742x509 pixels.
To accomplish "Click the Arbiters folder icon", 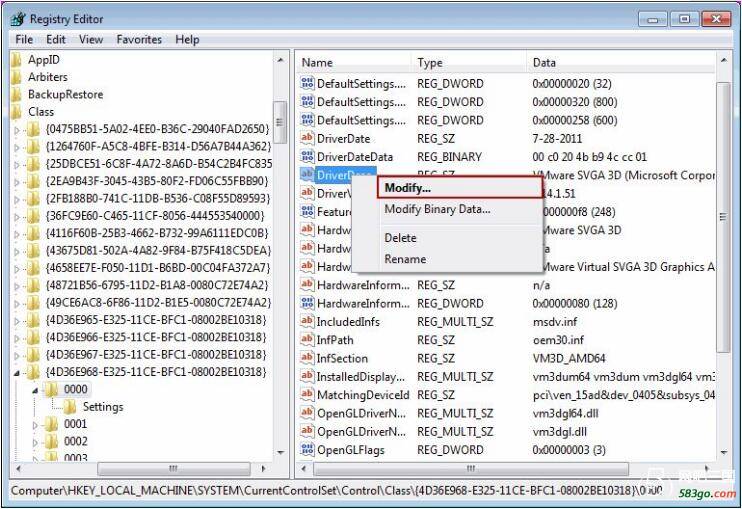I will [x=17, y=77].
